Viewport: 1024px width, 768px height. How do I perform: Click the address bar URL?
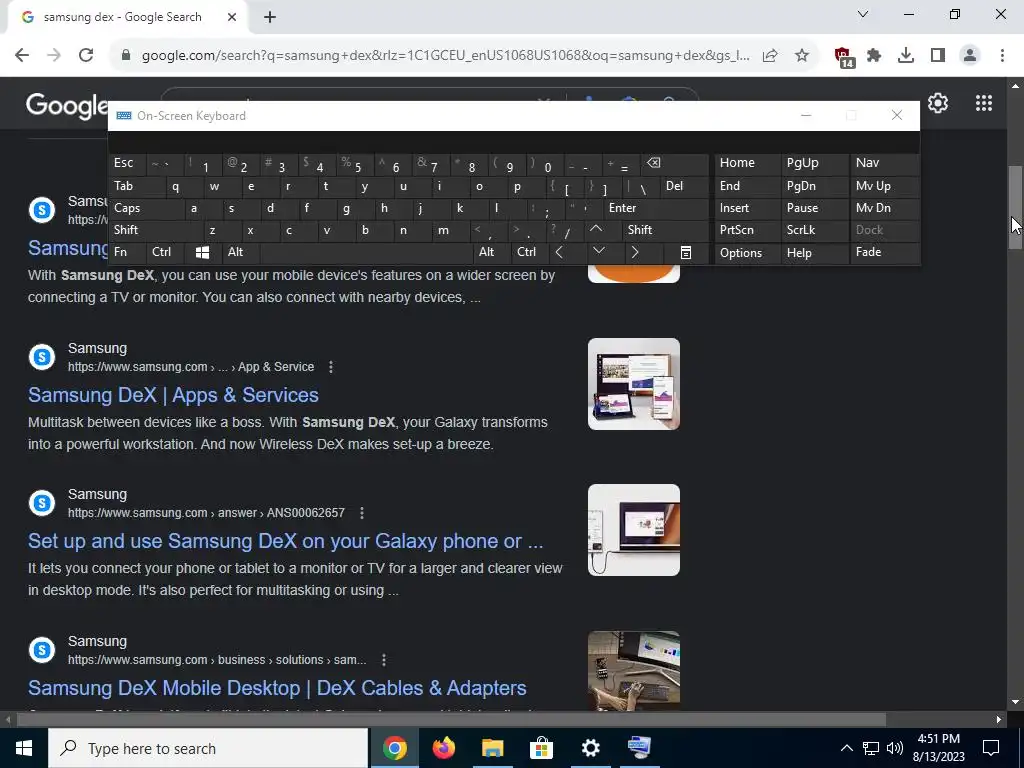(x=445, y=56)
